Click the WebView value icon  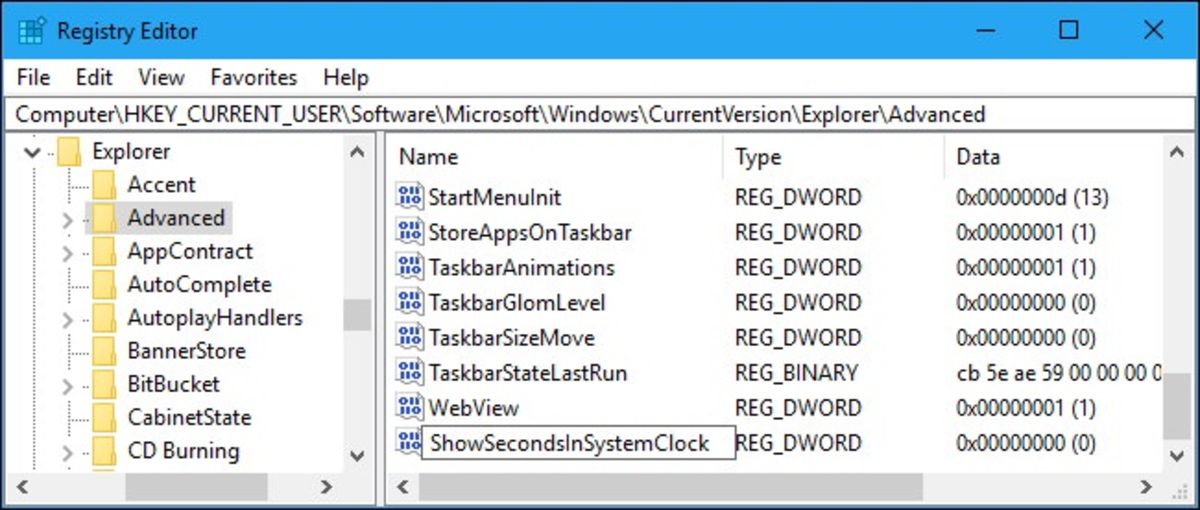[409, 408]
